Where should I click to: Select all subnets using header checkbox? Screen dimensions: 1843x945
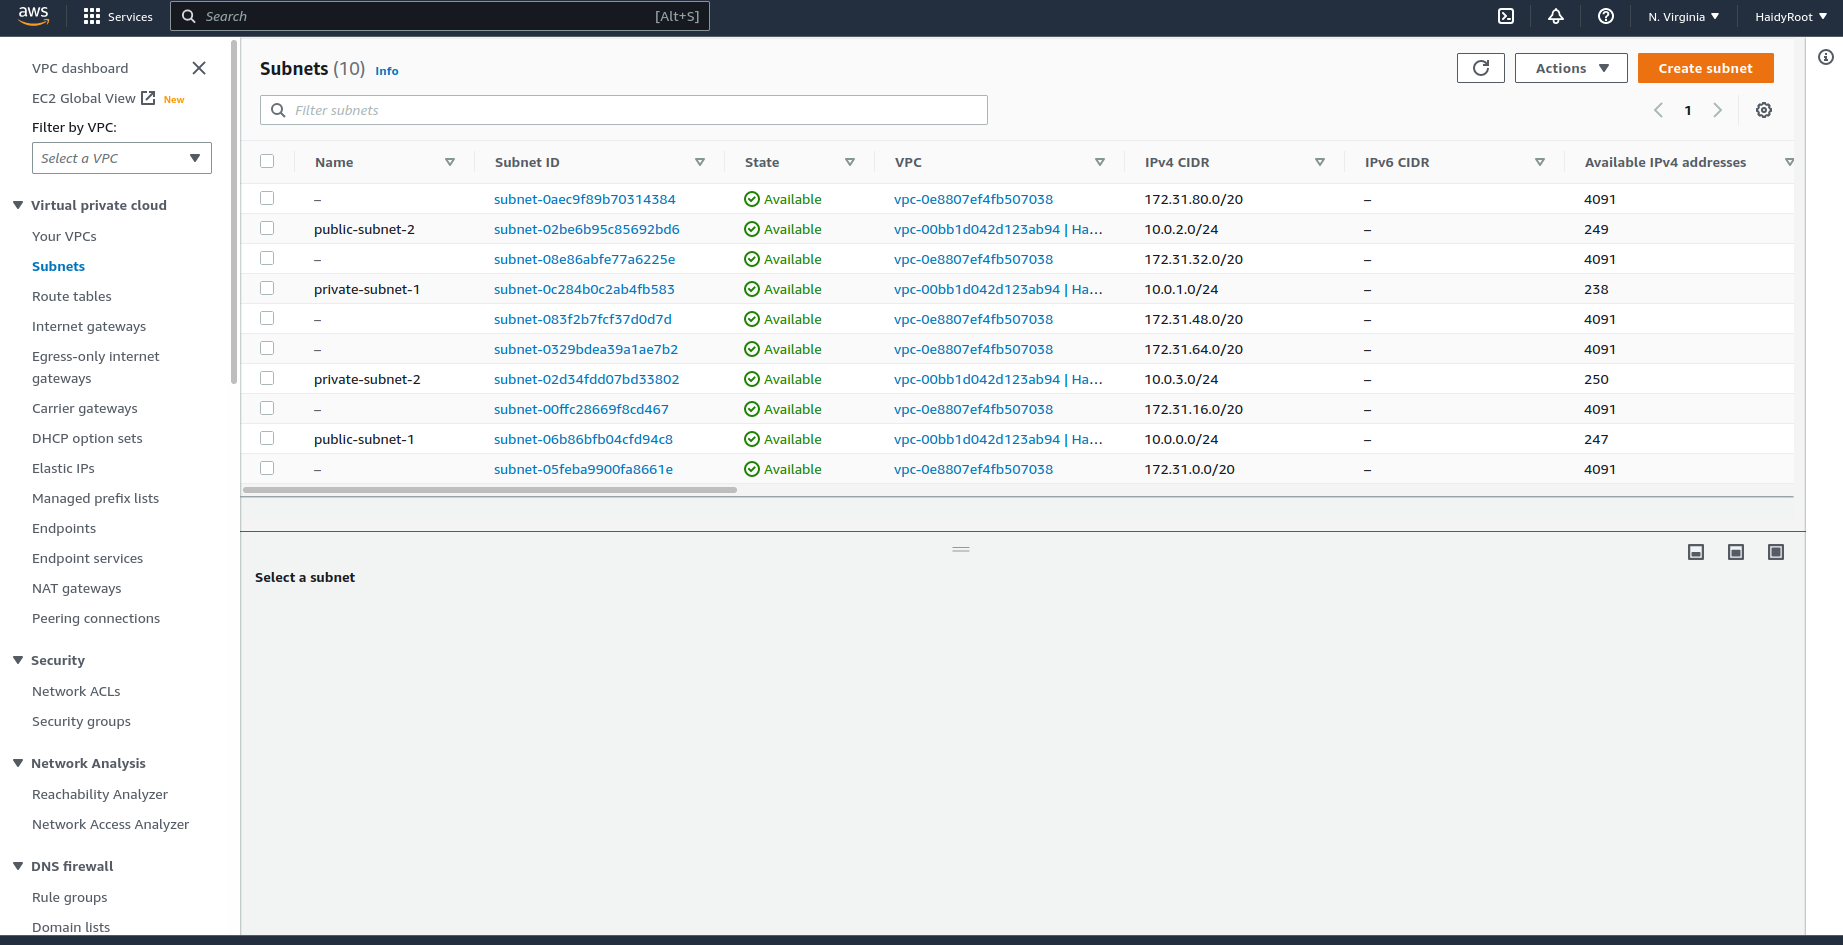[267, 160]
